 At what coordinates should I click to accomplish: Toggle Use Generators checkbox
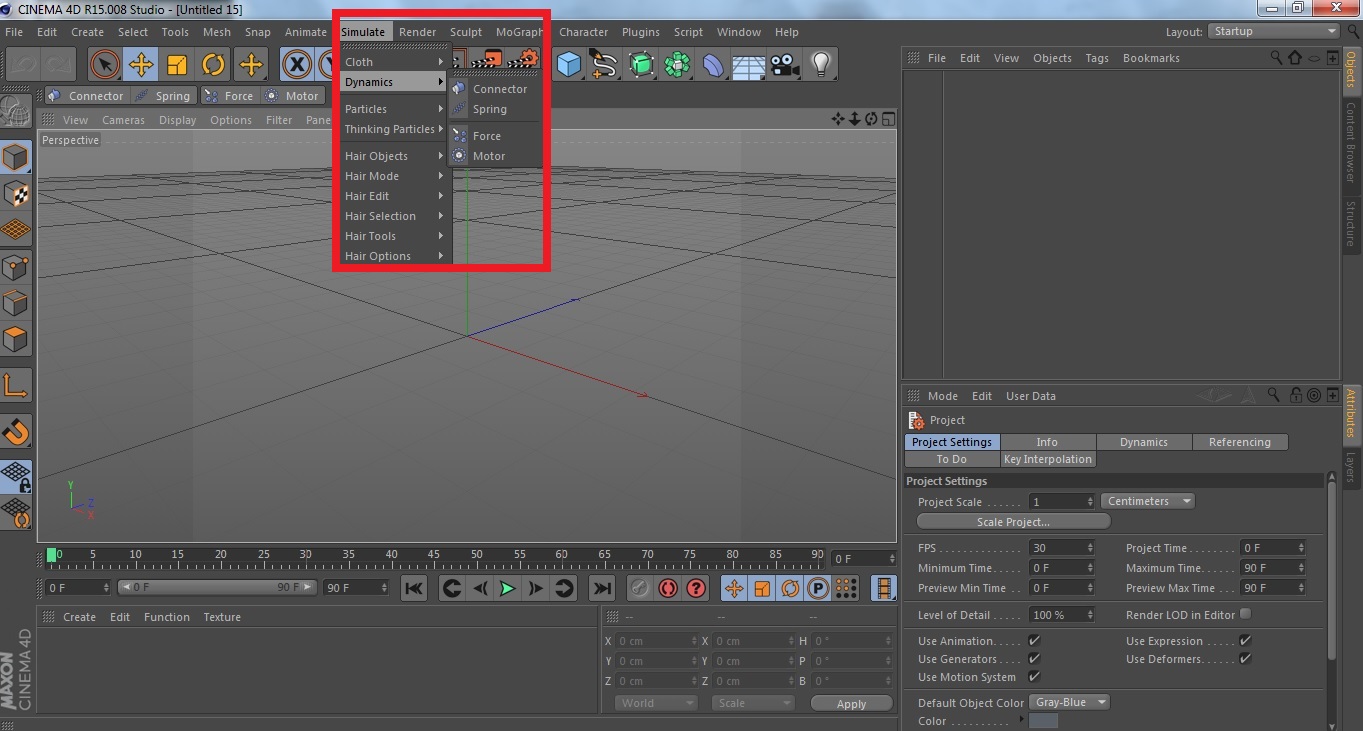click(1034, 658)
